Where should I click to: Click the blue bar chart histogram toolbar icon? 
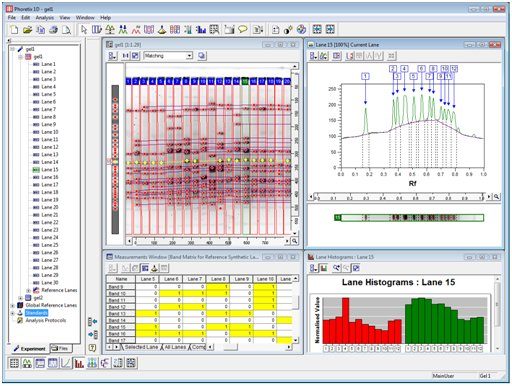201,30
